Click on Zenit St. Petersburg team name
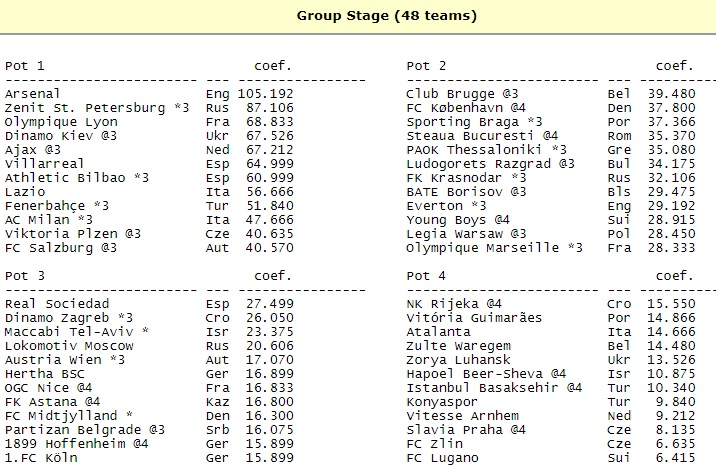Viewport: 716px width, 469px height. [x=85, y=108]
